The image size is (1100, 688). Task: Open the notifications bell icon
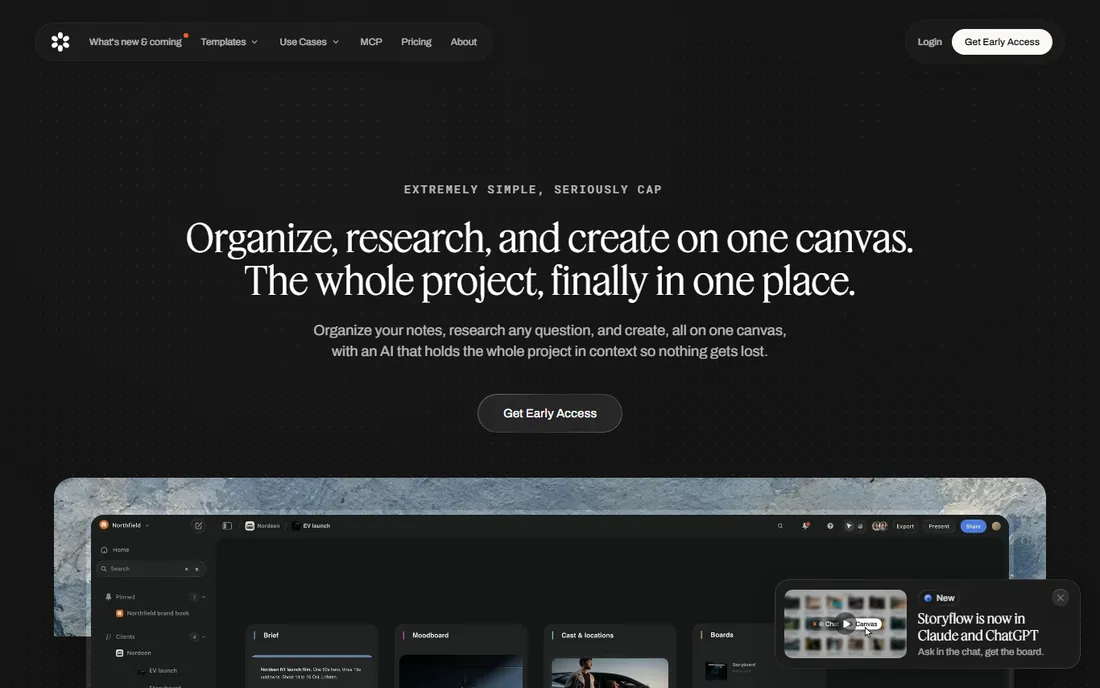pos(805,526)
